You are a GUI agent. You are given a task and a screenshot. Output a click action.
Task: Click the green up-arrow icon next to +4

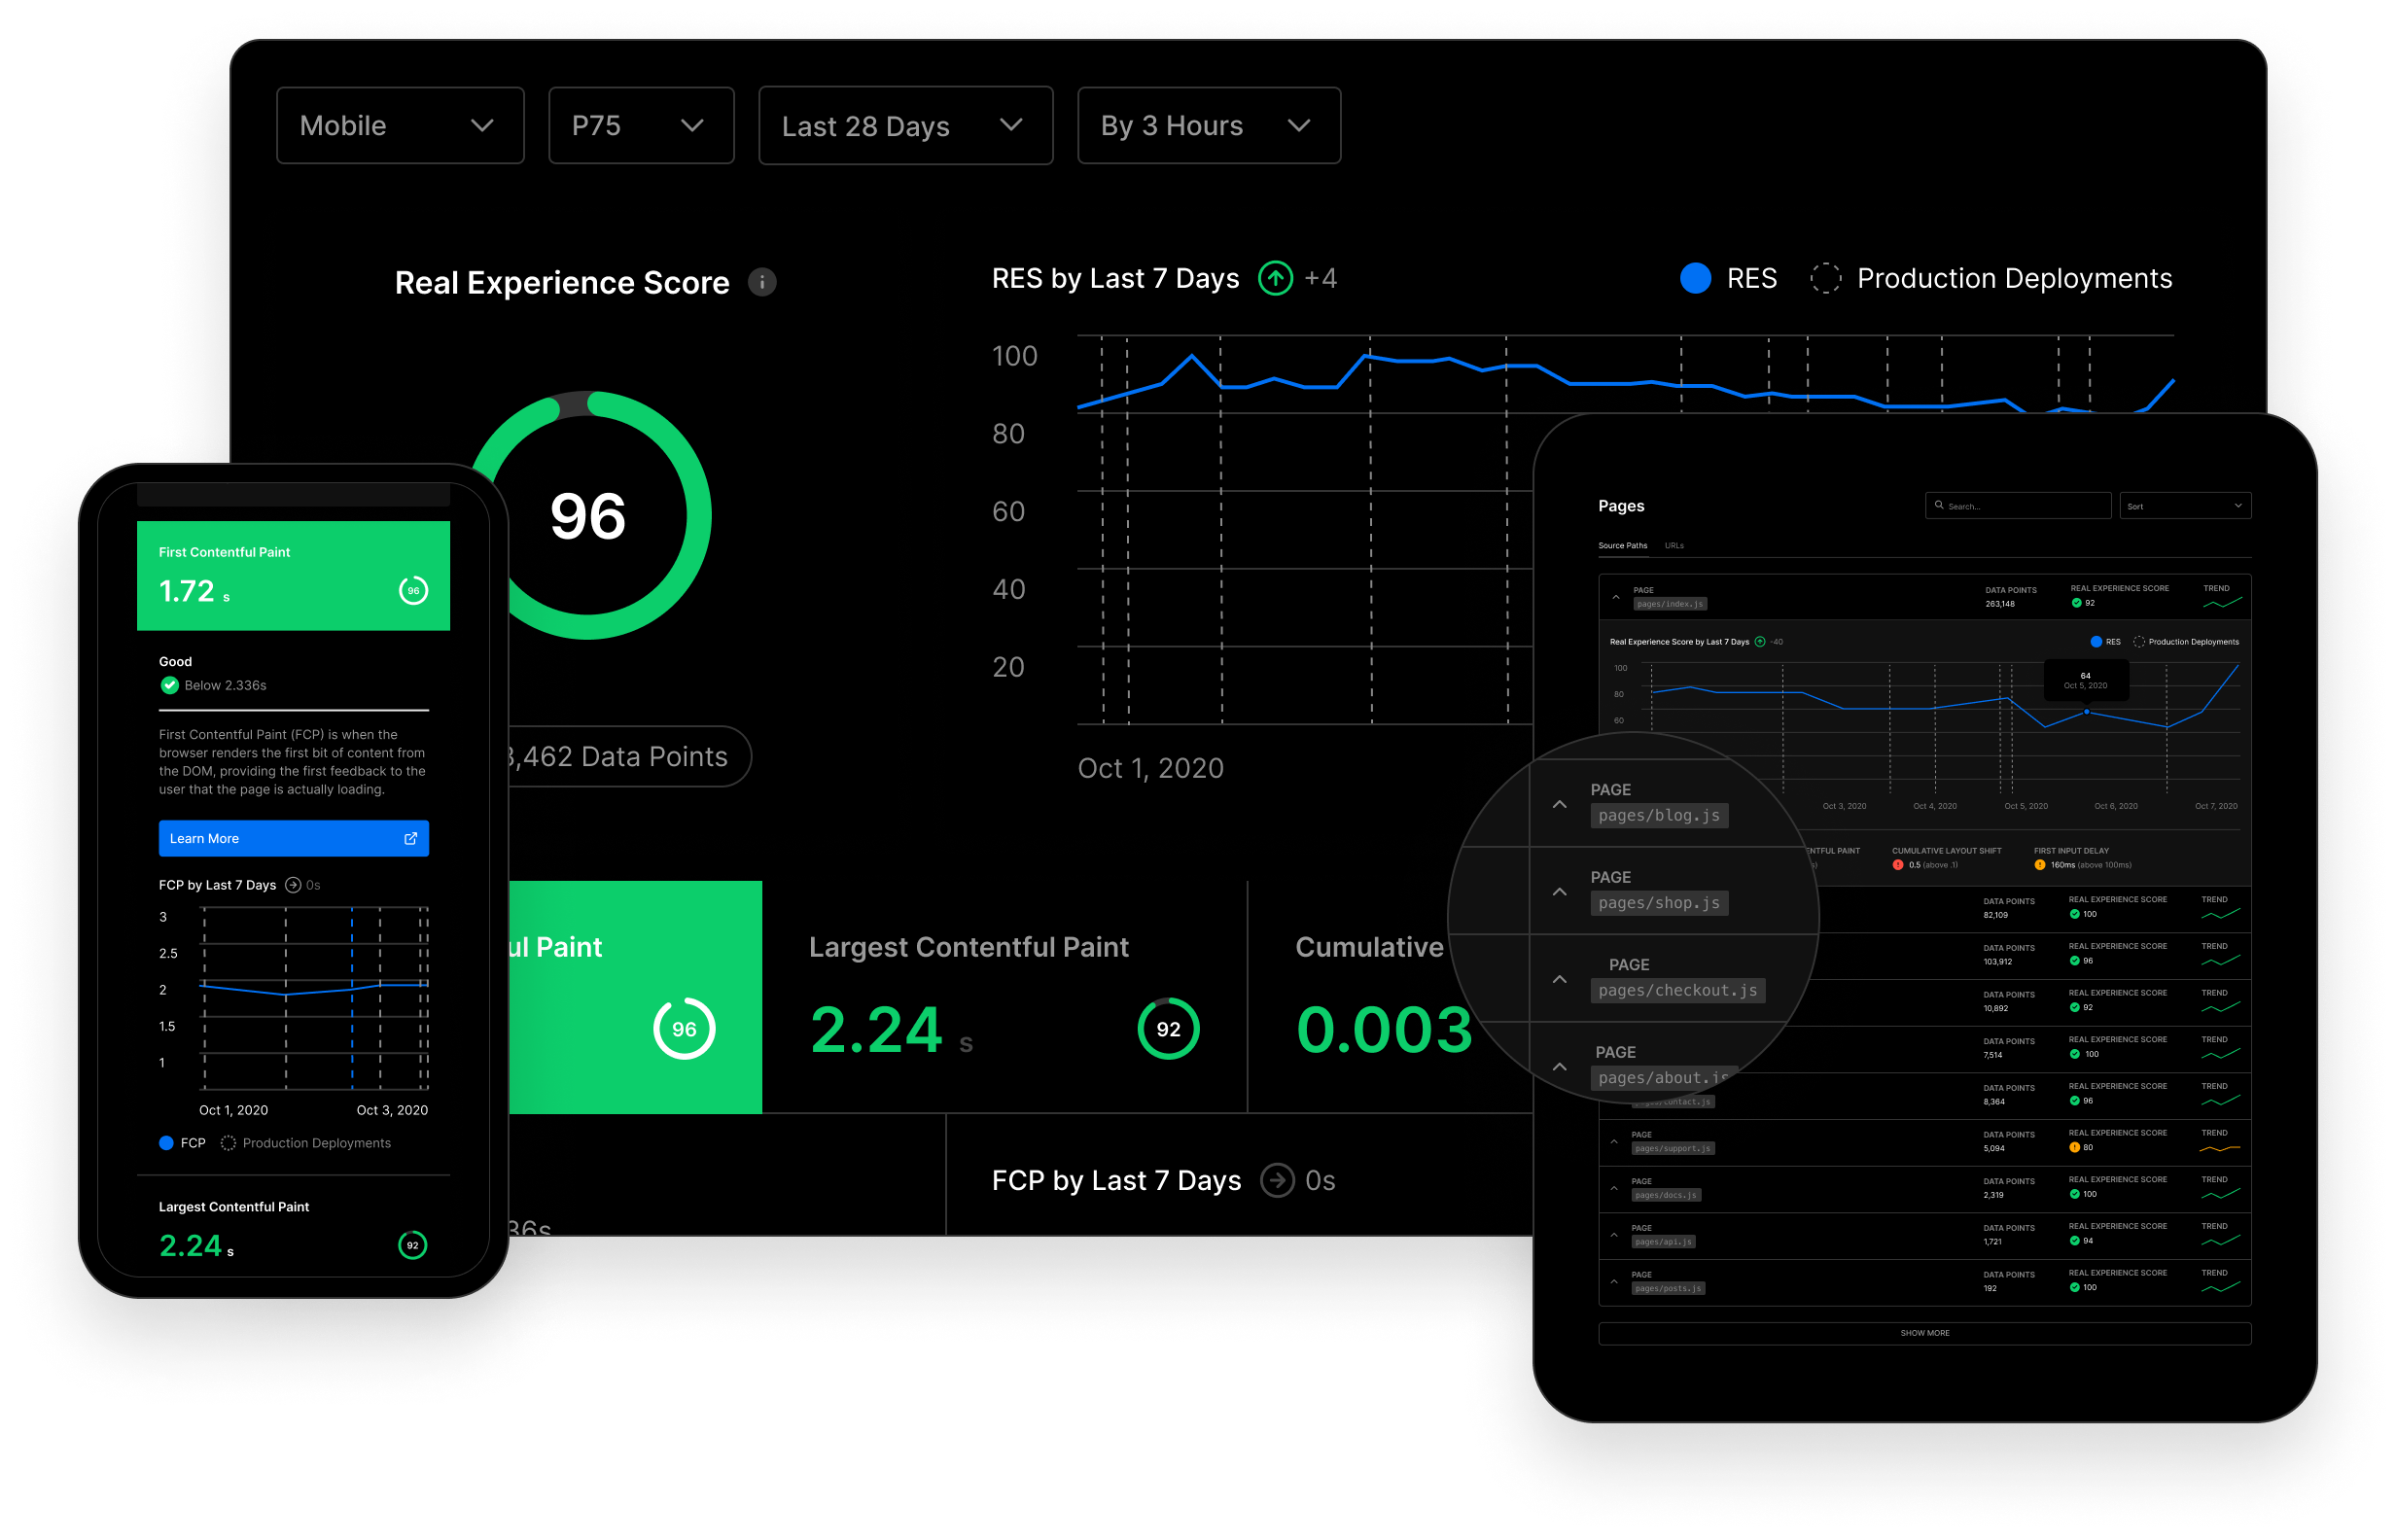[x=1275, y=278]
